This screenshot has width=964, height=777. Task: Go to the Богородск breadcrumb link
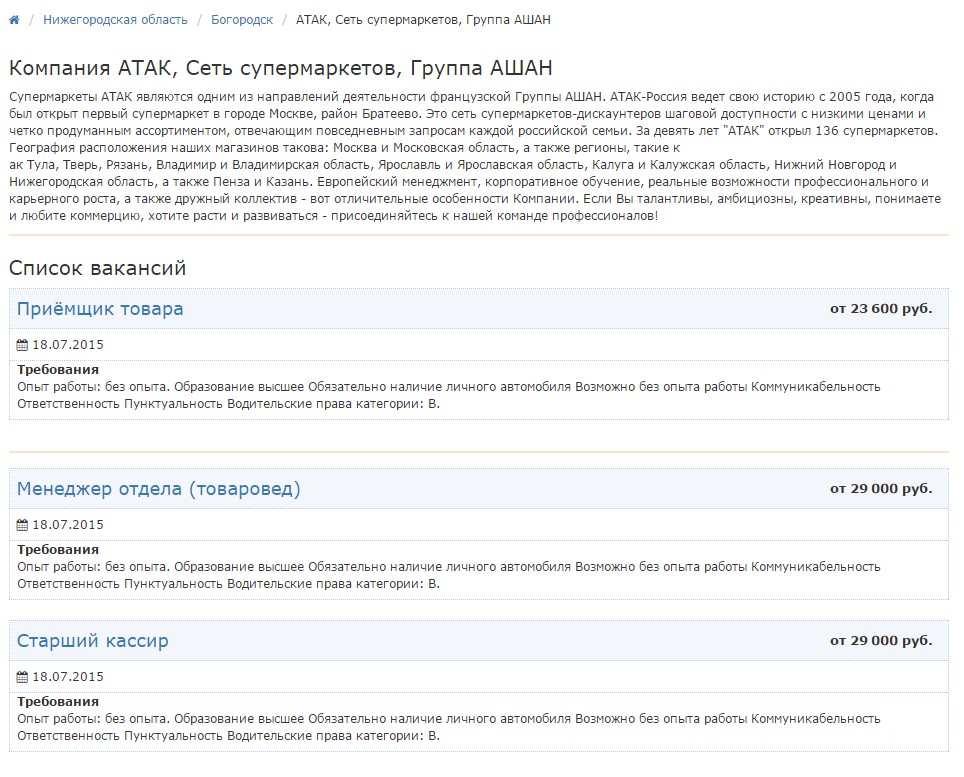(x=242, y=20)
